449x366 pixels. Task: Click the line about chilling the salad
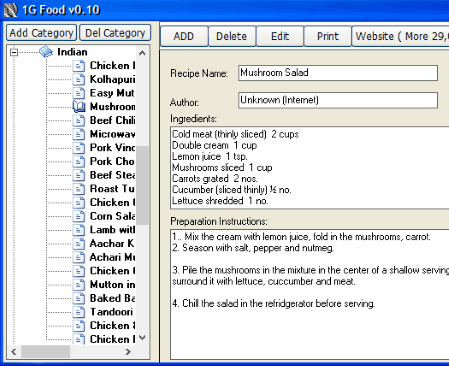(273, 303)
